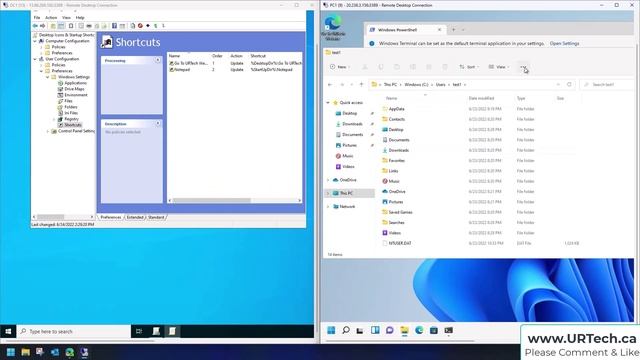
Task: Click the Forward arrow in GPO editor toolbar
Action: [42, 26]
